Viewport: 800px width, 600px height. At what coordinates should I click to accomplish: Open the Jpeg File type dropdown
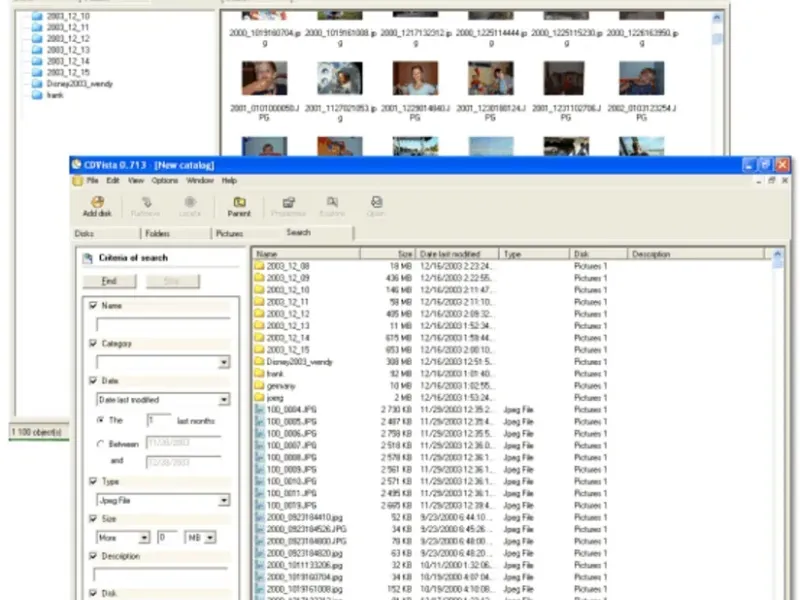[x=223, y=500]
